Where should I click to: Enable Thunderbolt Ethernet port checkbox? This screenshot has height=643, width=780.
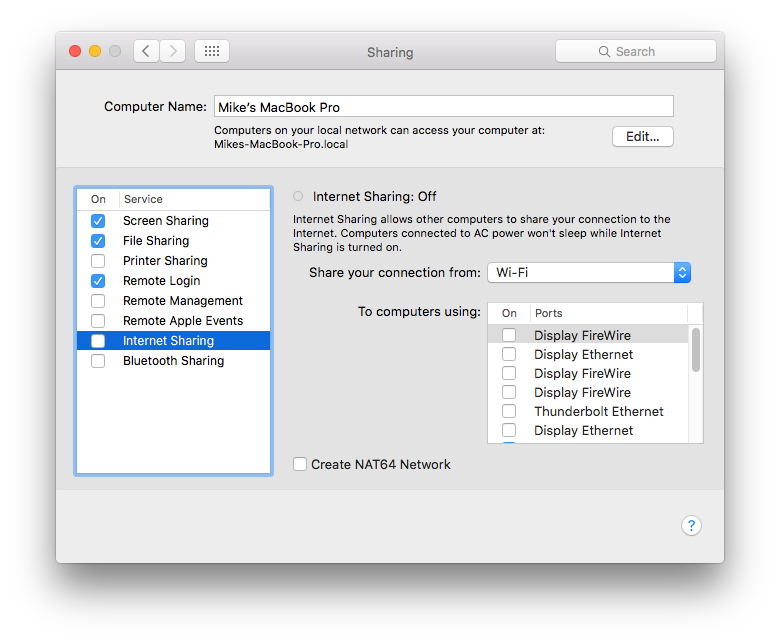tap(509, 411)
